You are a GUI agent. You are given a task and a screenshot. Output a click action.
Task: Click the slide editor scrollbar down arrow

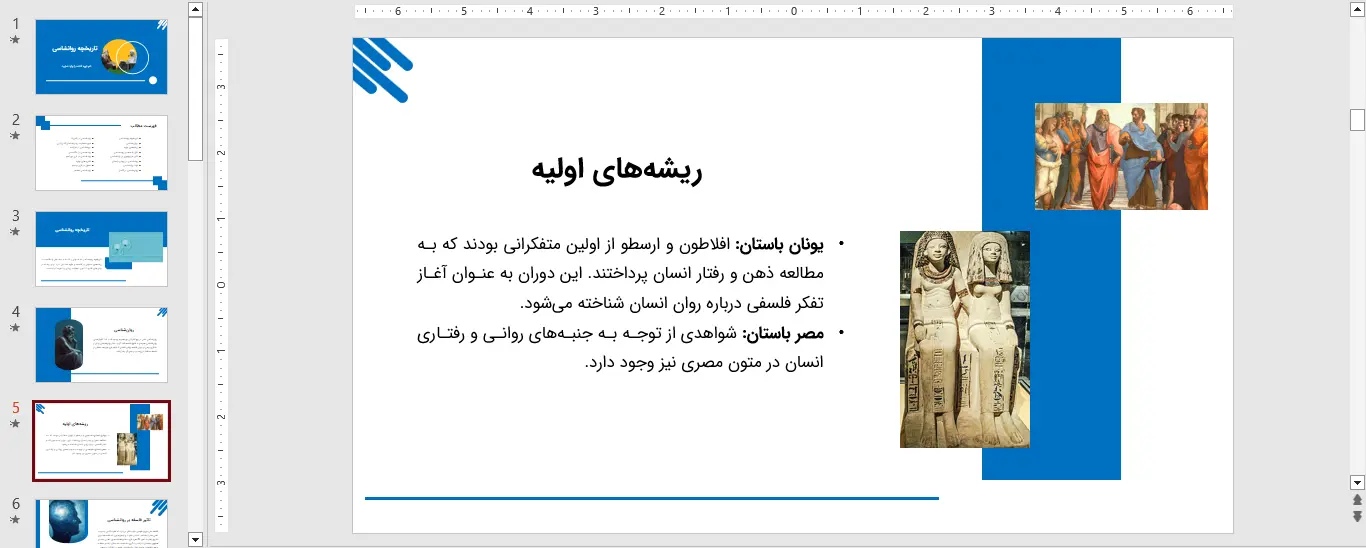(1357, 482)
